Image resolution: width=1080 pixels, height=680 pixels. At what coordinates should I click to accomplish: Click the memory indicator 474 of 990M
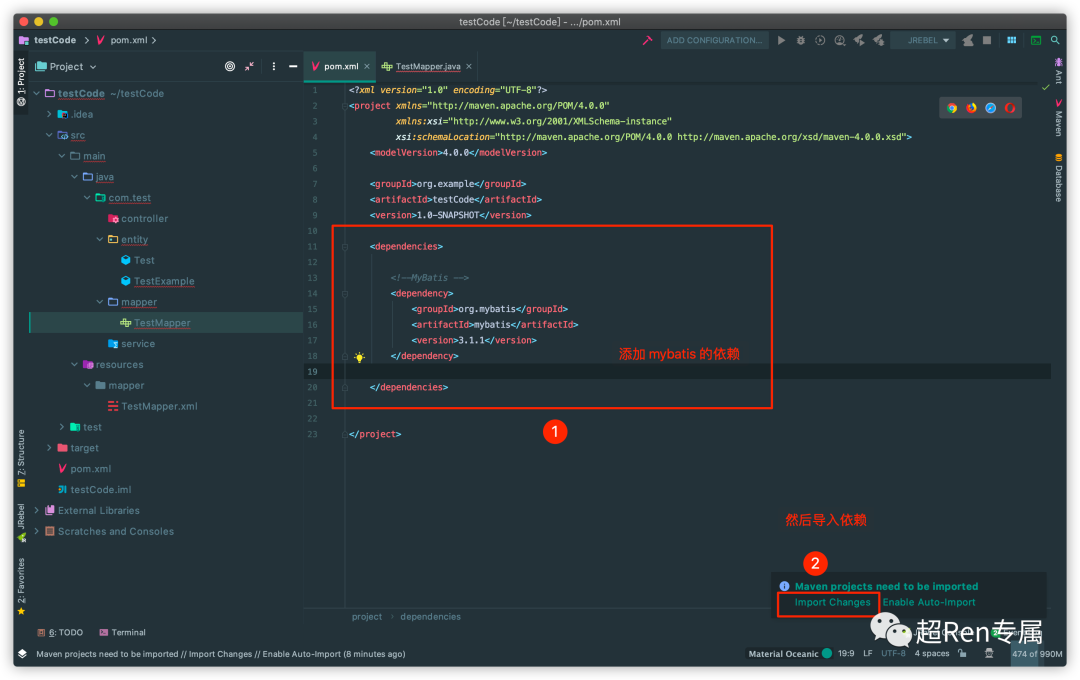coord(1037,654)
